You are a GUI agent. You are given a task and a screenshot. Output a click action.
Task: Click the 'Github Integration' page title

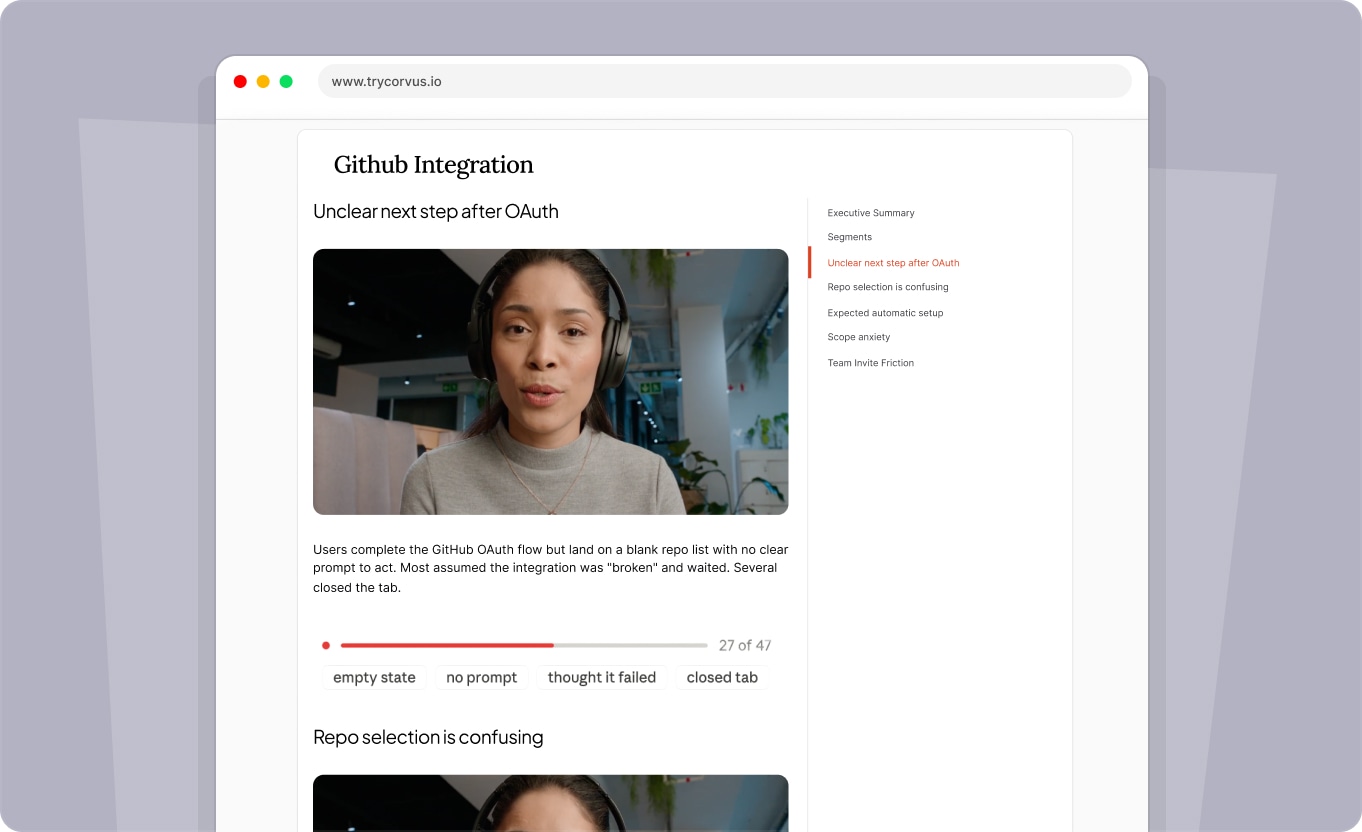coord(433,165)
